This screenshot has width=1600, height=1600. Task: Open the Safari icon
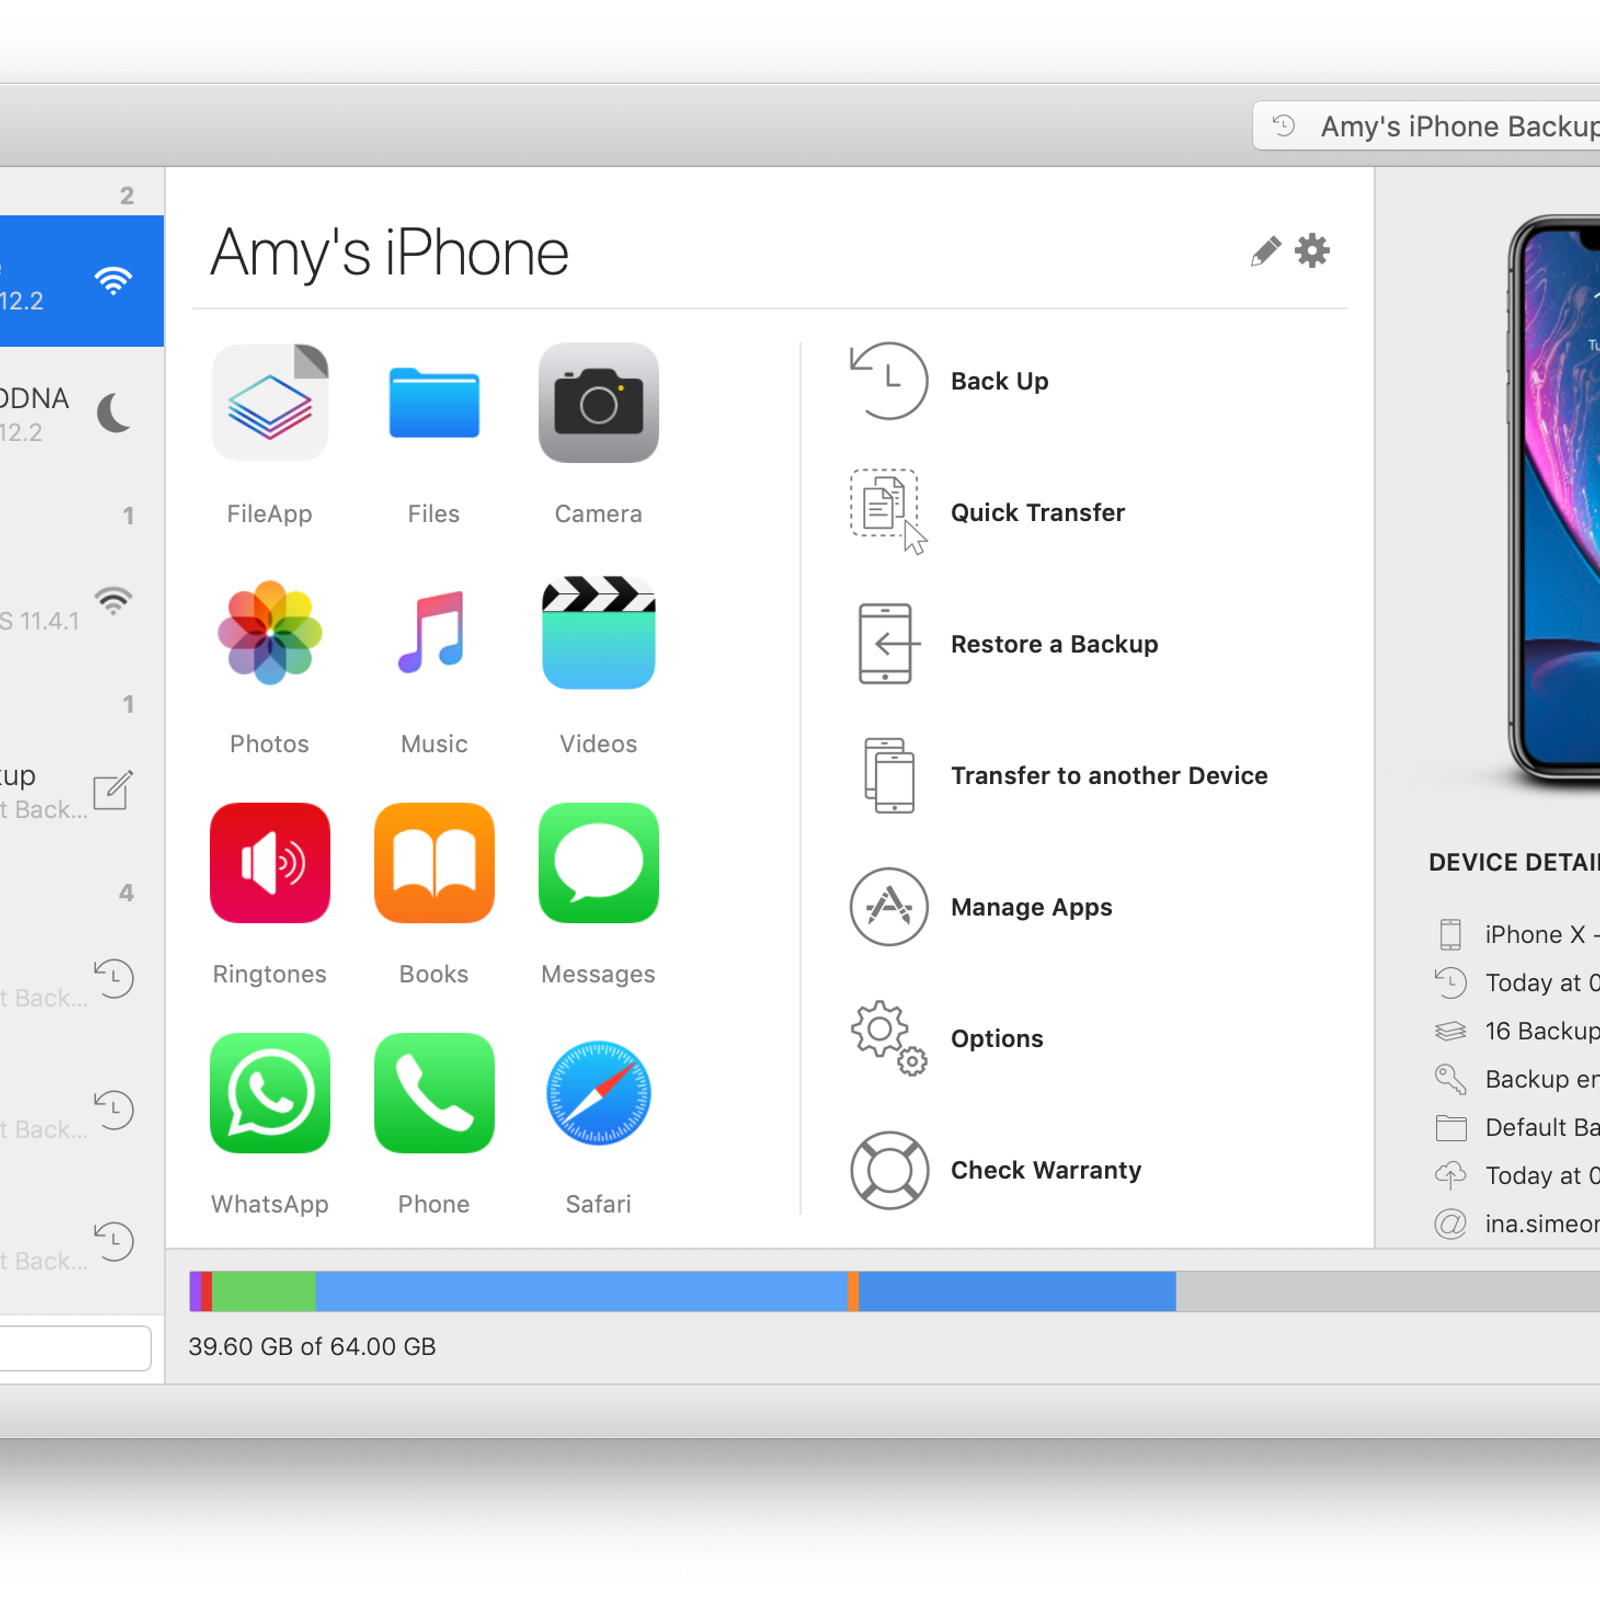coord(598,1093)
